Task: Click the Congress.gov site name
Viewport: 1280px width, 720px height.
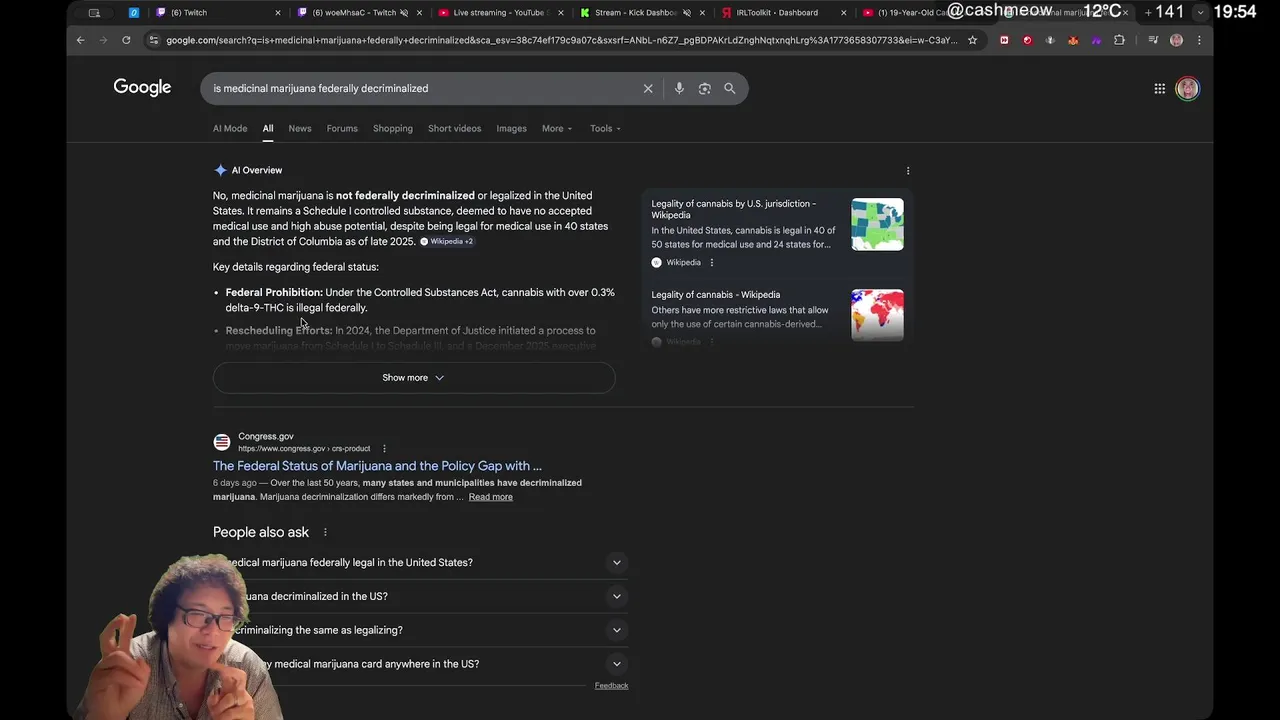Action: (266, 436)
